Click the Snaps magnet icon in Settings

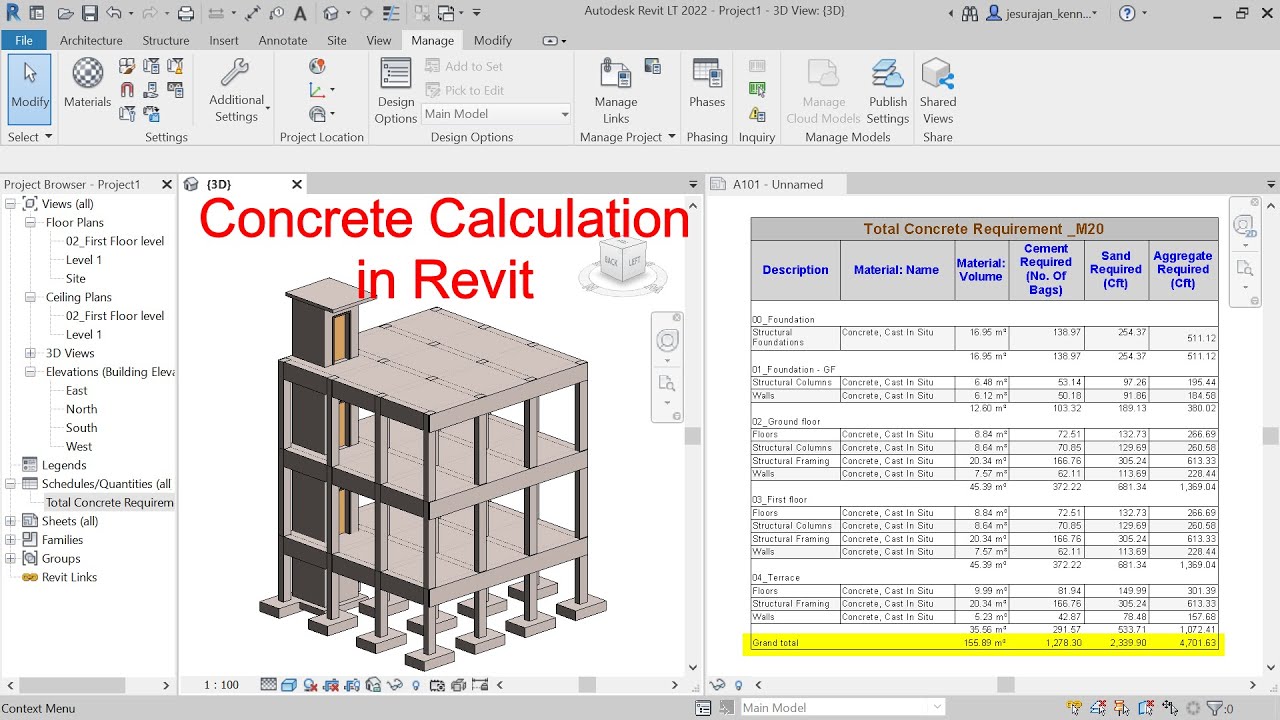pos(127,90)
